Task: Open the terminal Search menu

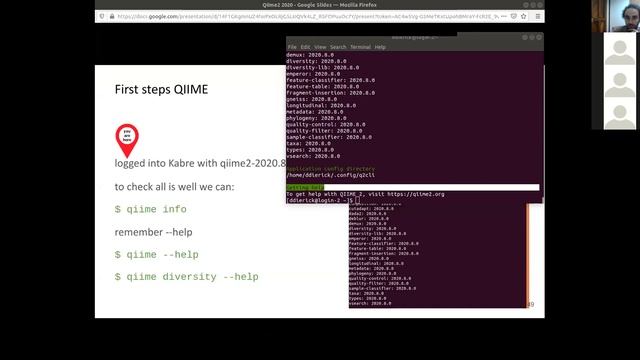Action: coord(338,47)
